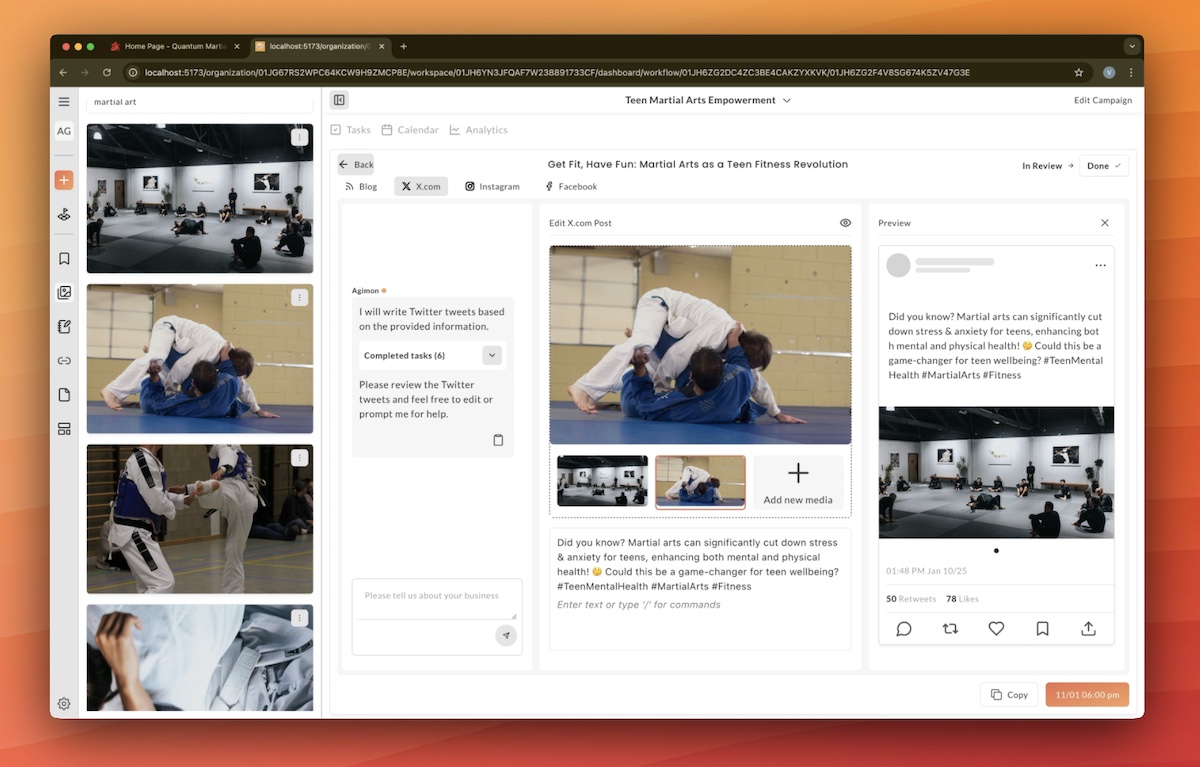Click the tweet text editor area
This screenshot has height=767, width=1200.
pos(700,588)
